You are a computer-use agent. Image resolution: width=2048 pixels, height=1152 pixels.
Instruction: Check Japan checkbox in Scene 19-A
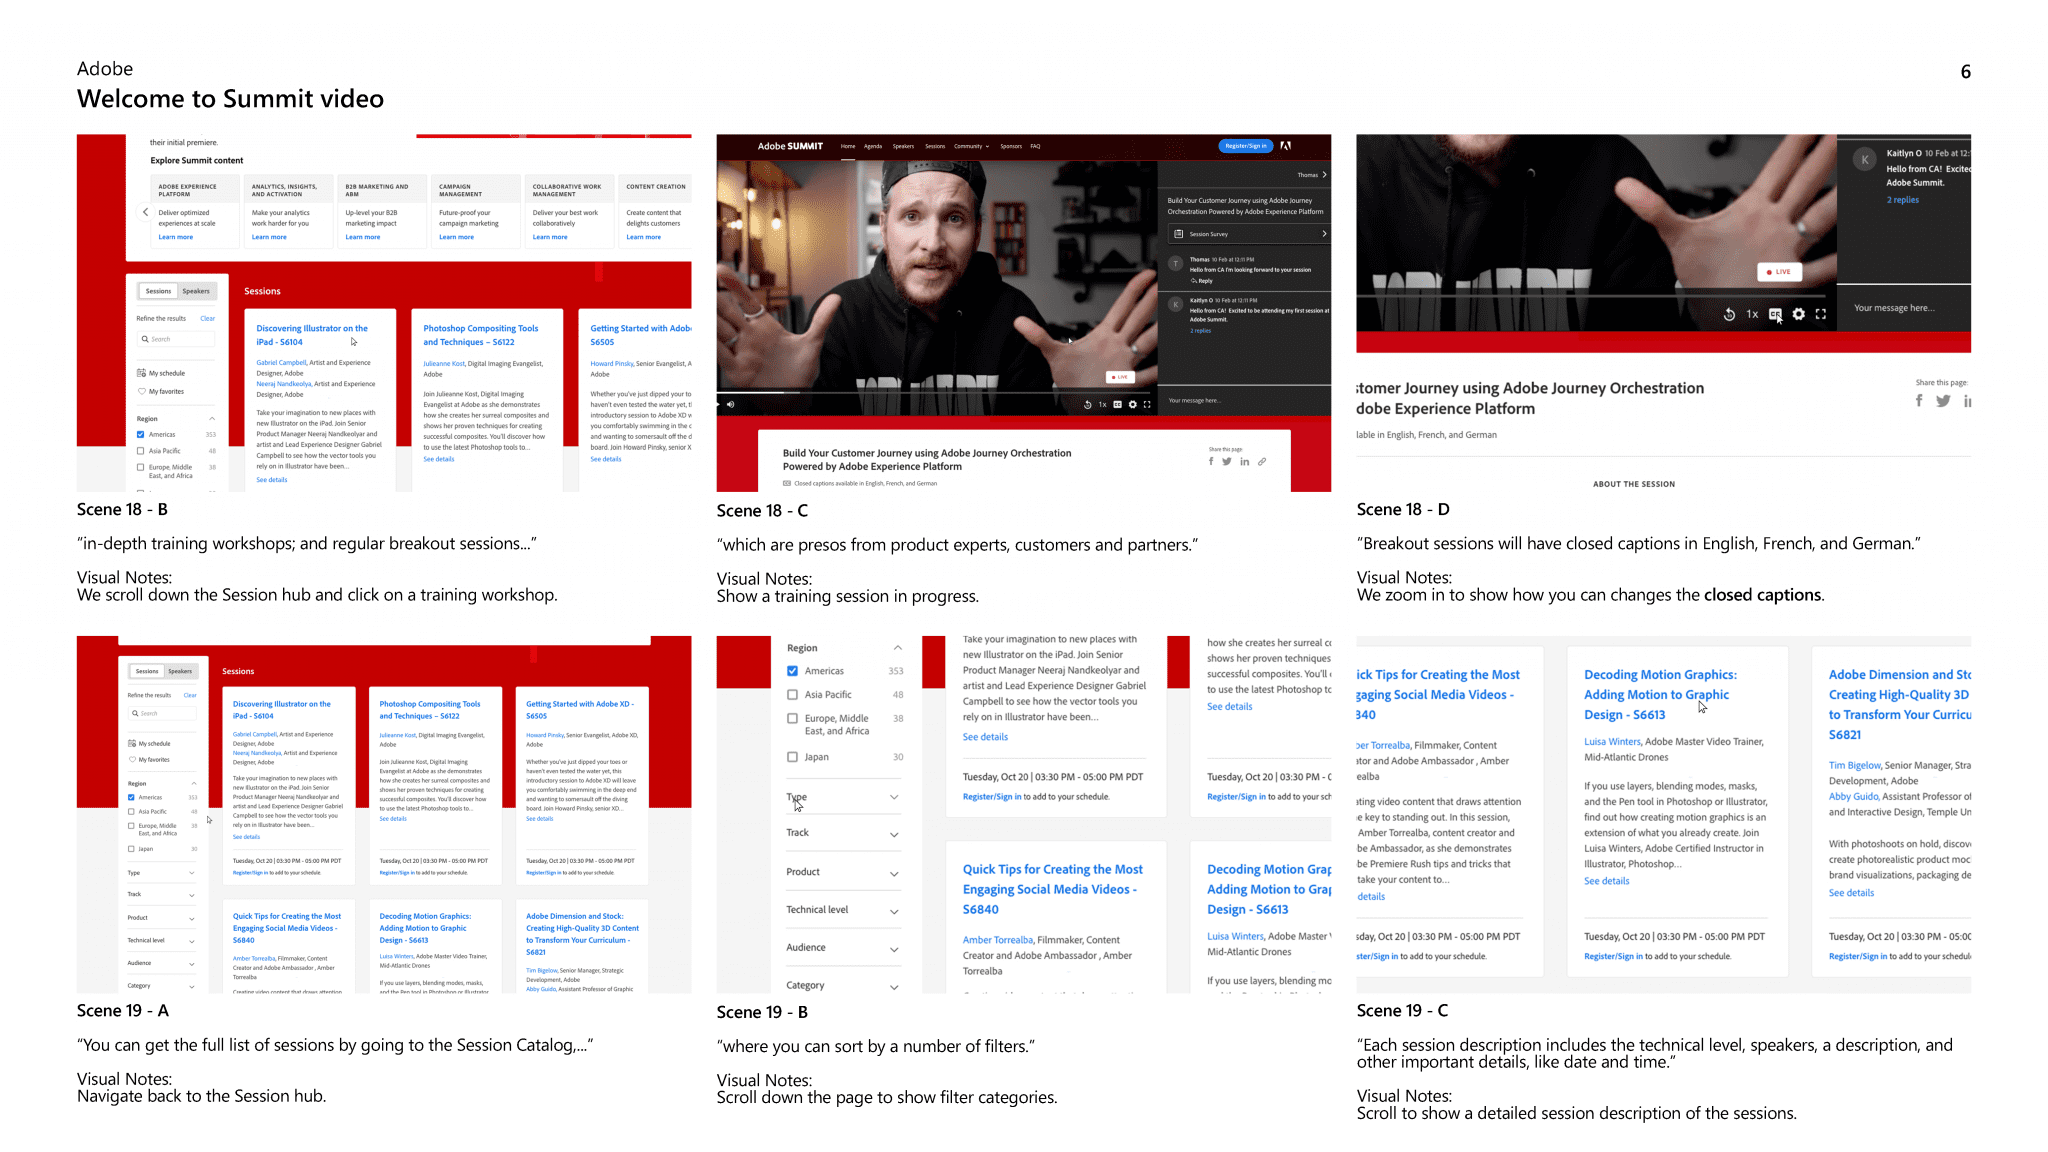point(131,849)
